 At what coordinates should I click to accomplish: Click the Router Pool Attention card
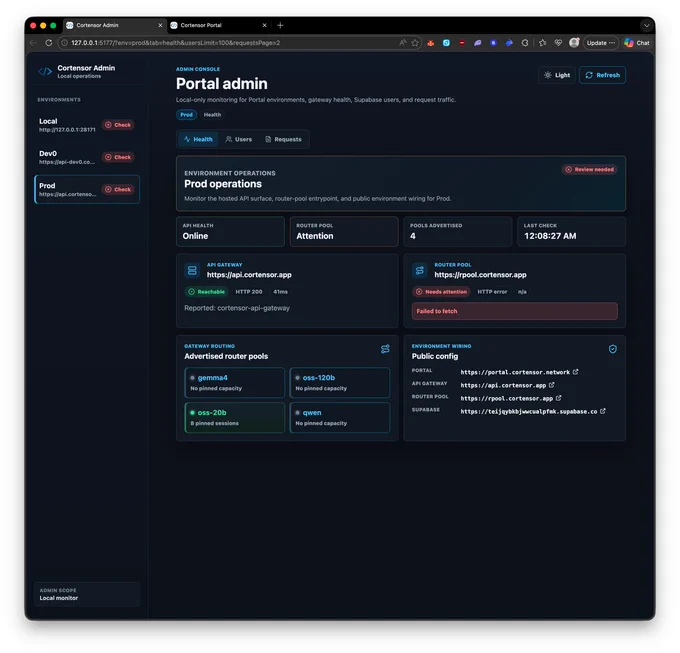click(x=344, y=232)
